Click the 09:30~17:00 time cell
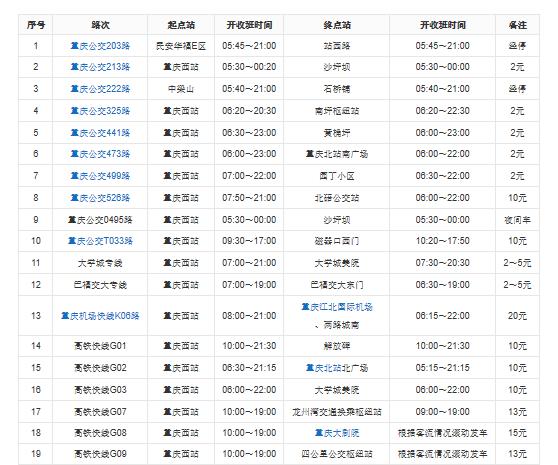 pos(249,241)
